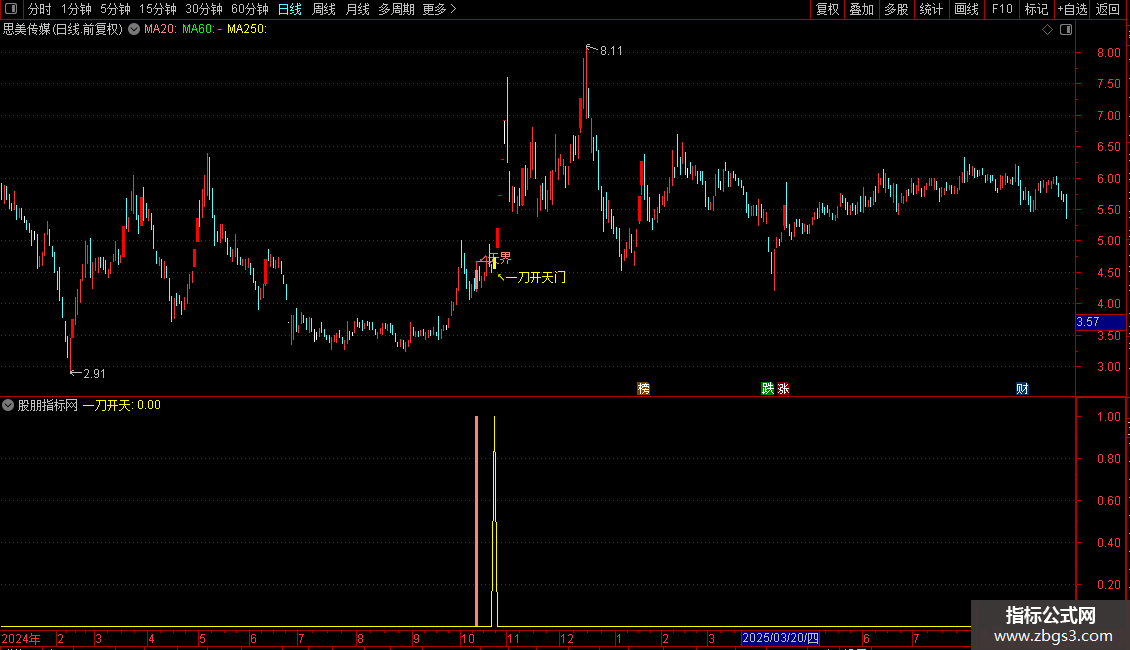
Task: Click the MA20 indicator label
Action: click(x=160, y=29)
